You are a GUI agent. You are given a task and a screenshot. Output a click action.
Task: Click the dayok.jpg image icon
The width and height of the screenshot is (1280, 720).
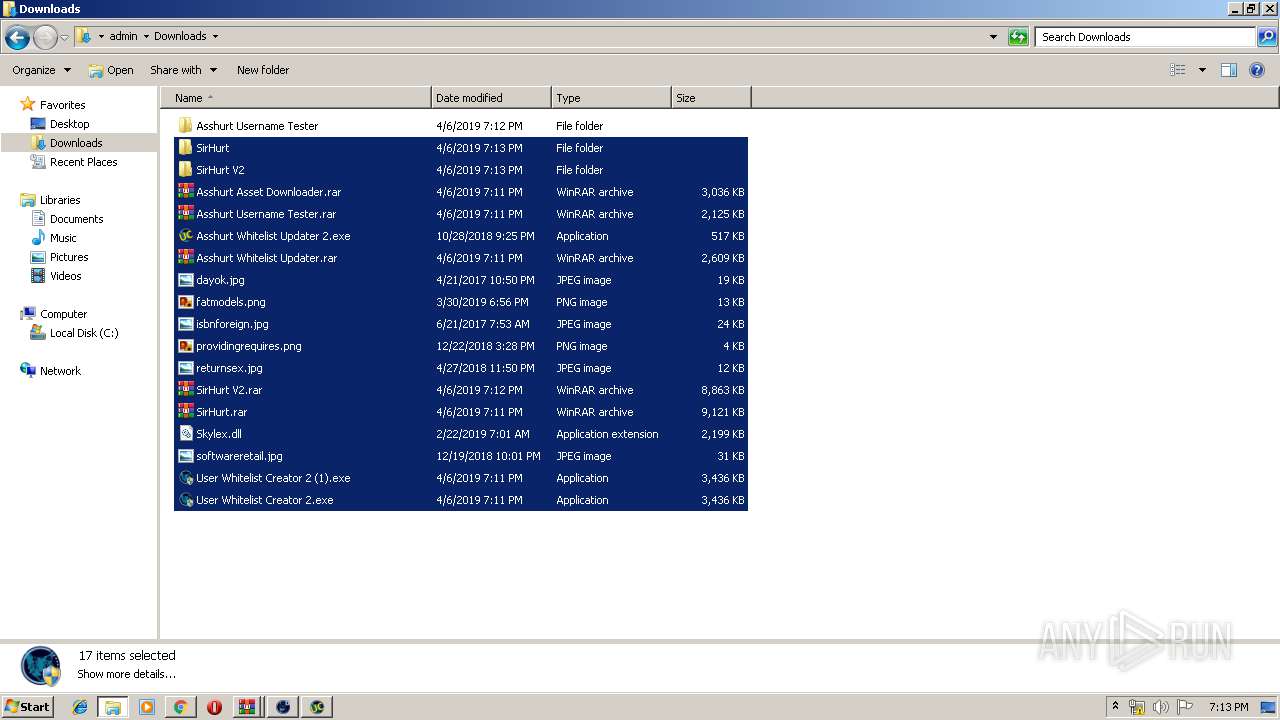click(185, 280)
